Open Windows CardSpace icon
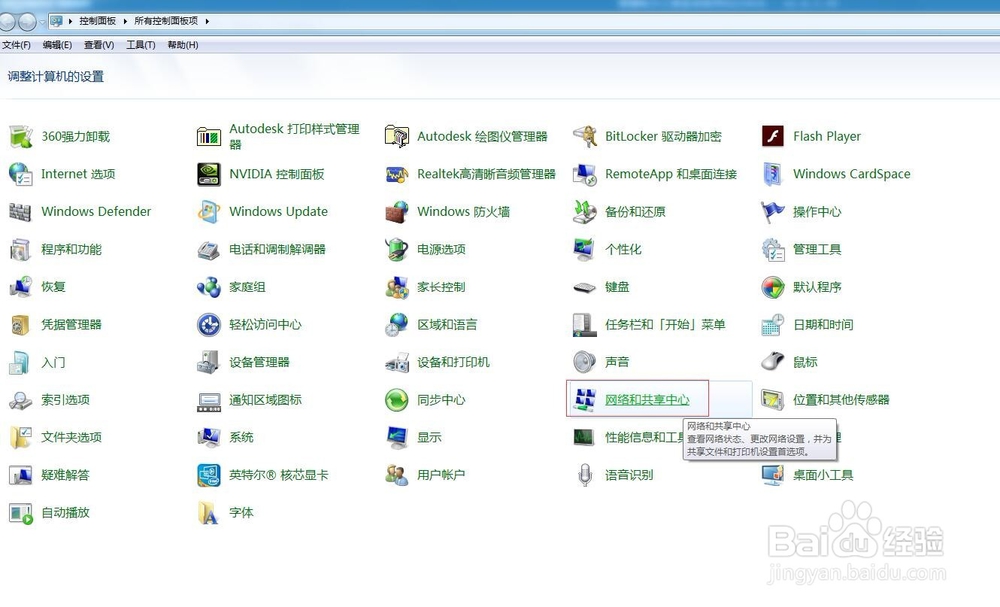Viewport: 1000px width, 607px height. (x=772, y=174)
